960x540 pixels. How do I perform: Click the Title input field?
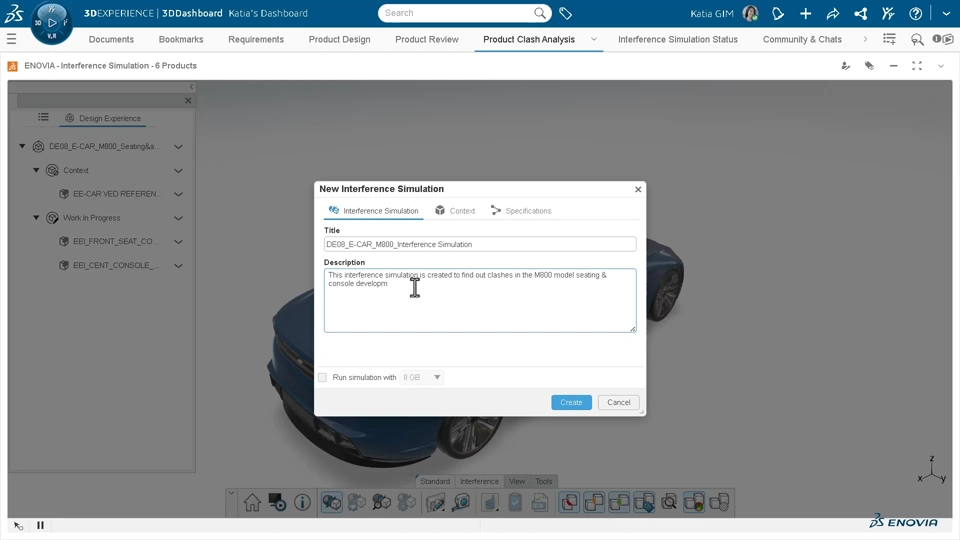[x=480, y=244]
